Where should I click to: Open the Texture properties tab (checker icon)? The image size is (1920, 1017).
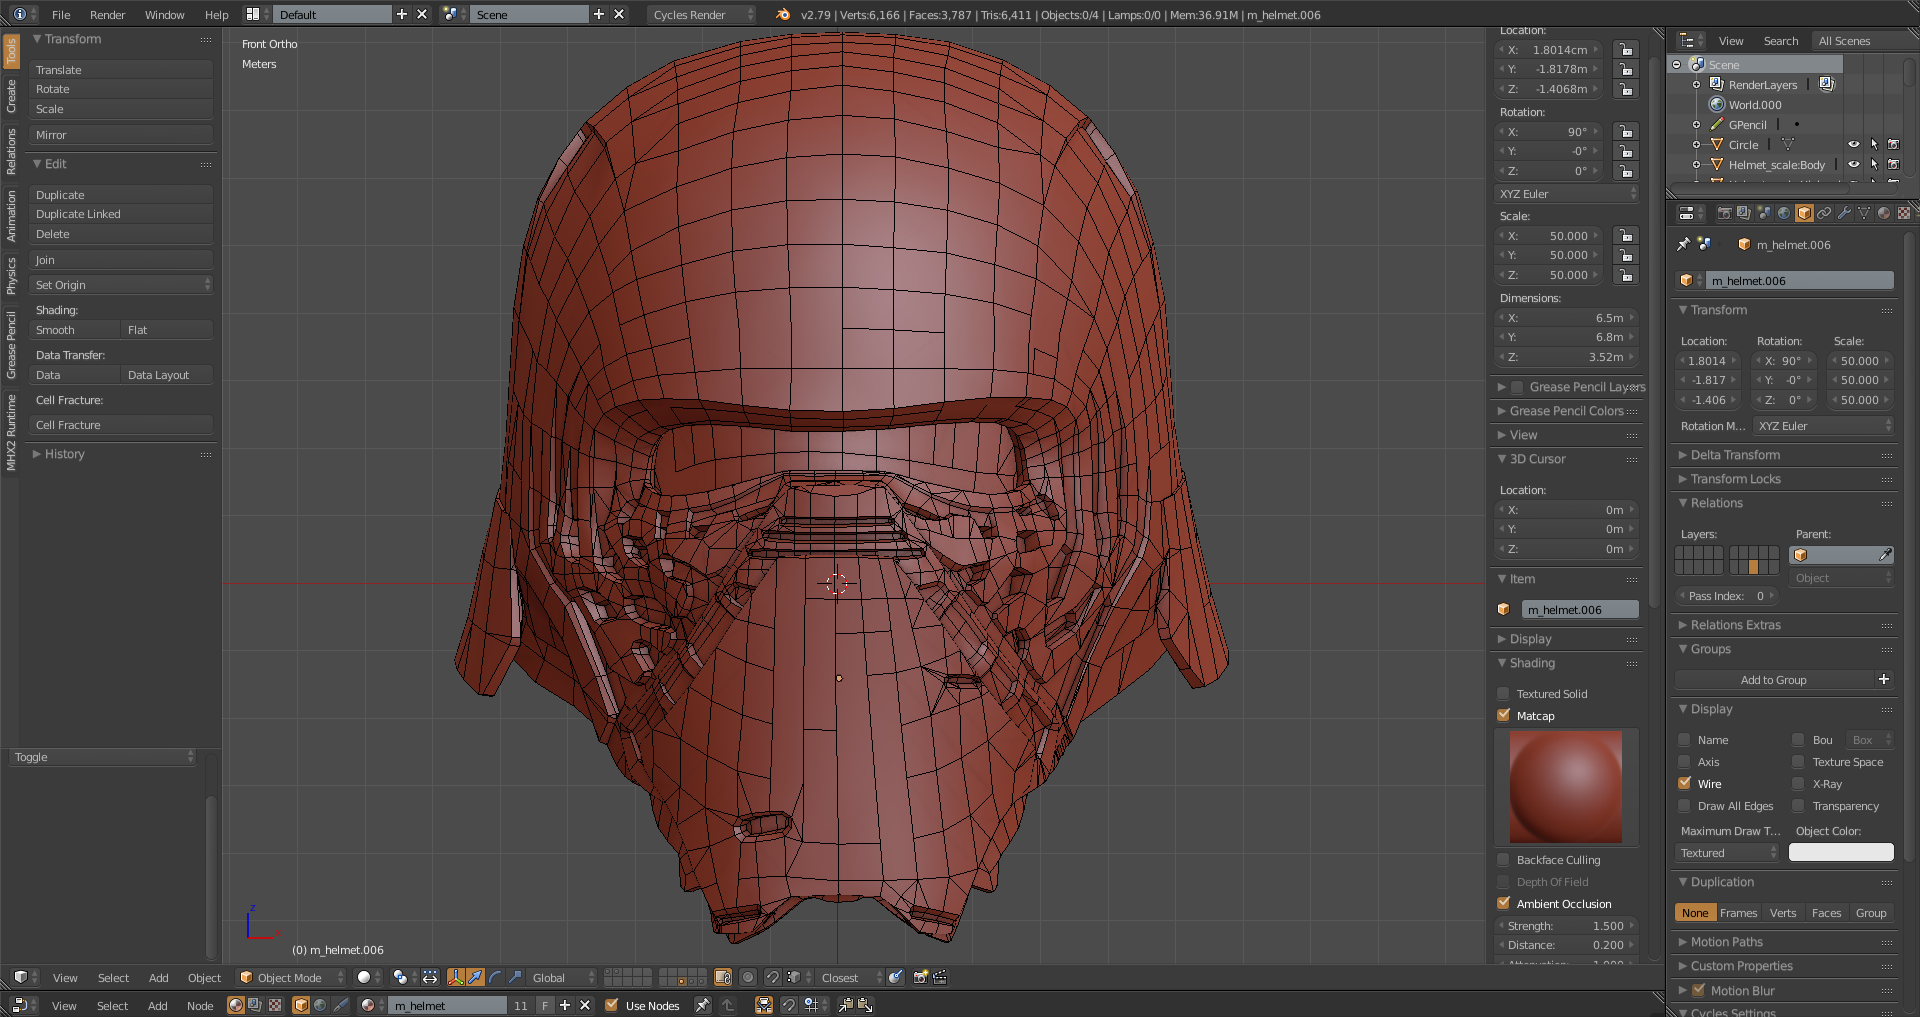click(1904, 213)
